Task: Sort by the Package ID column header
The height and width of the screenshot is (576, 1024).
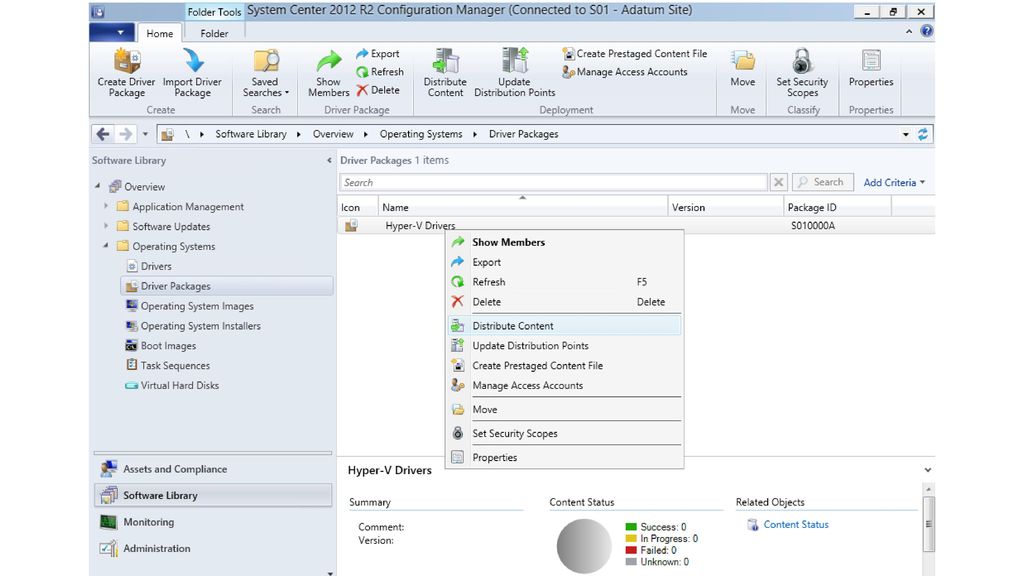Action: click(x=838, y=207)
